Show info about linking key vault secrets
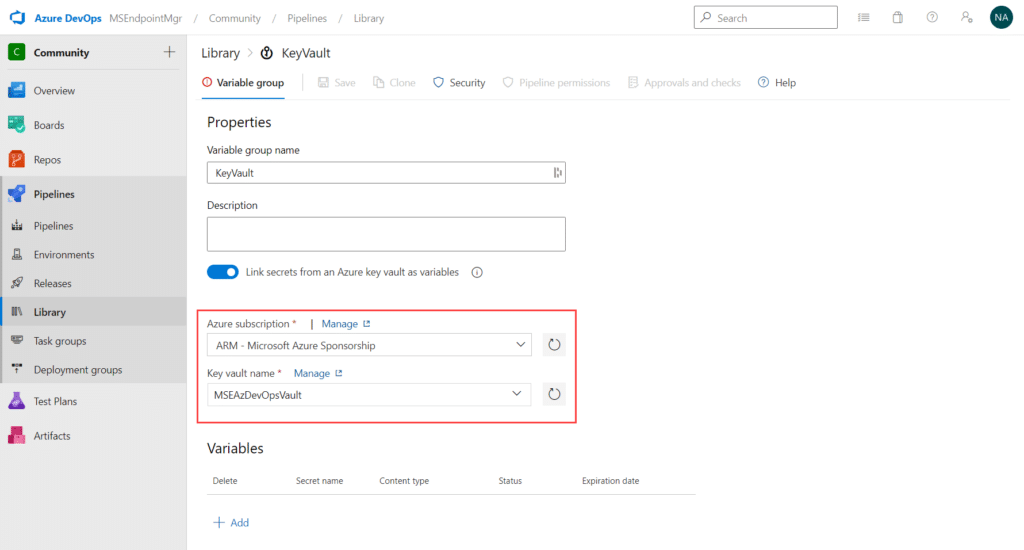 pos(477,272)
